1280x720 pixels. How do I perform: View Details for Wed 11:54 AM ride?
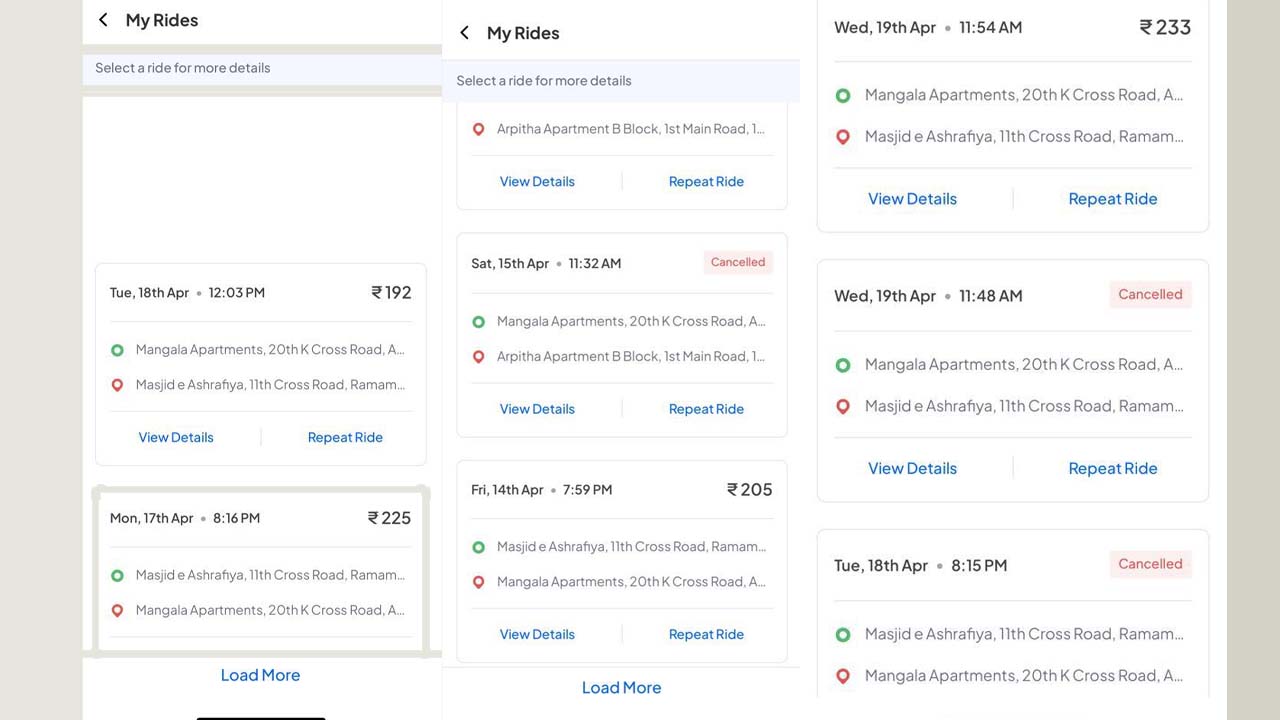pyautogui.click(x=912, y=199)
